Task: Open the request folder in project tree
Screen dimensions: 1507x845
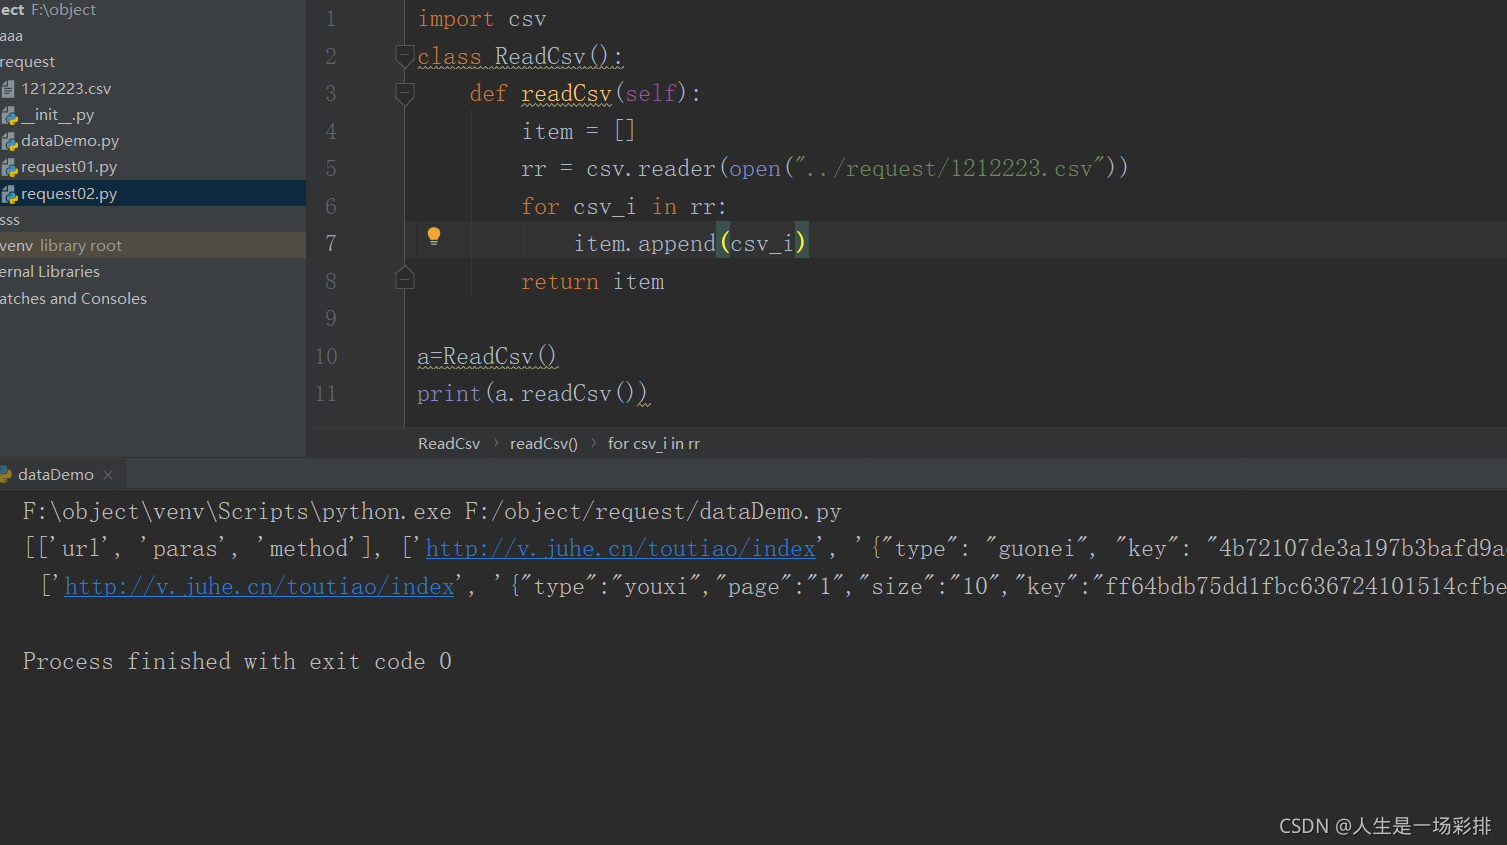Action: tap(28, 62)
